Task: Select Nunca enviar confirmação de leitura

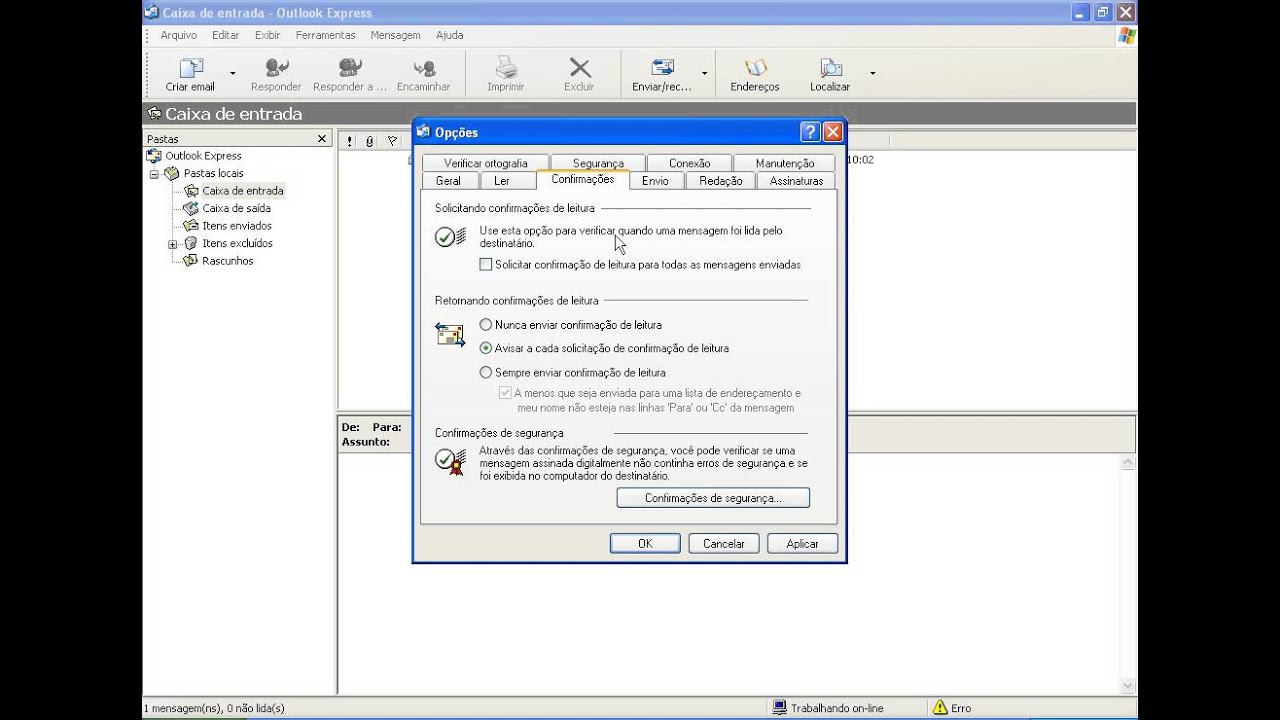Action: point(486,325)
